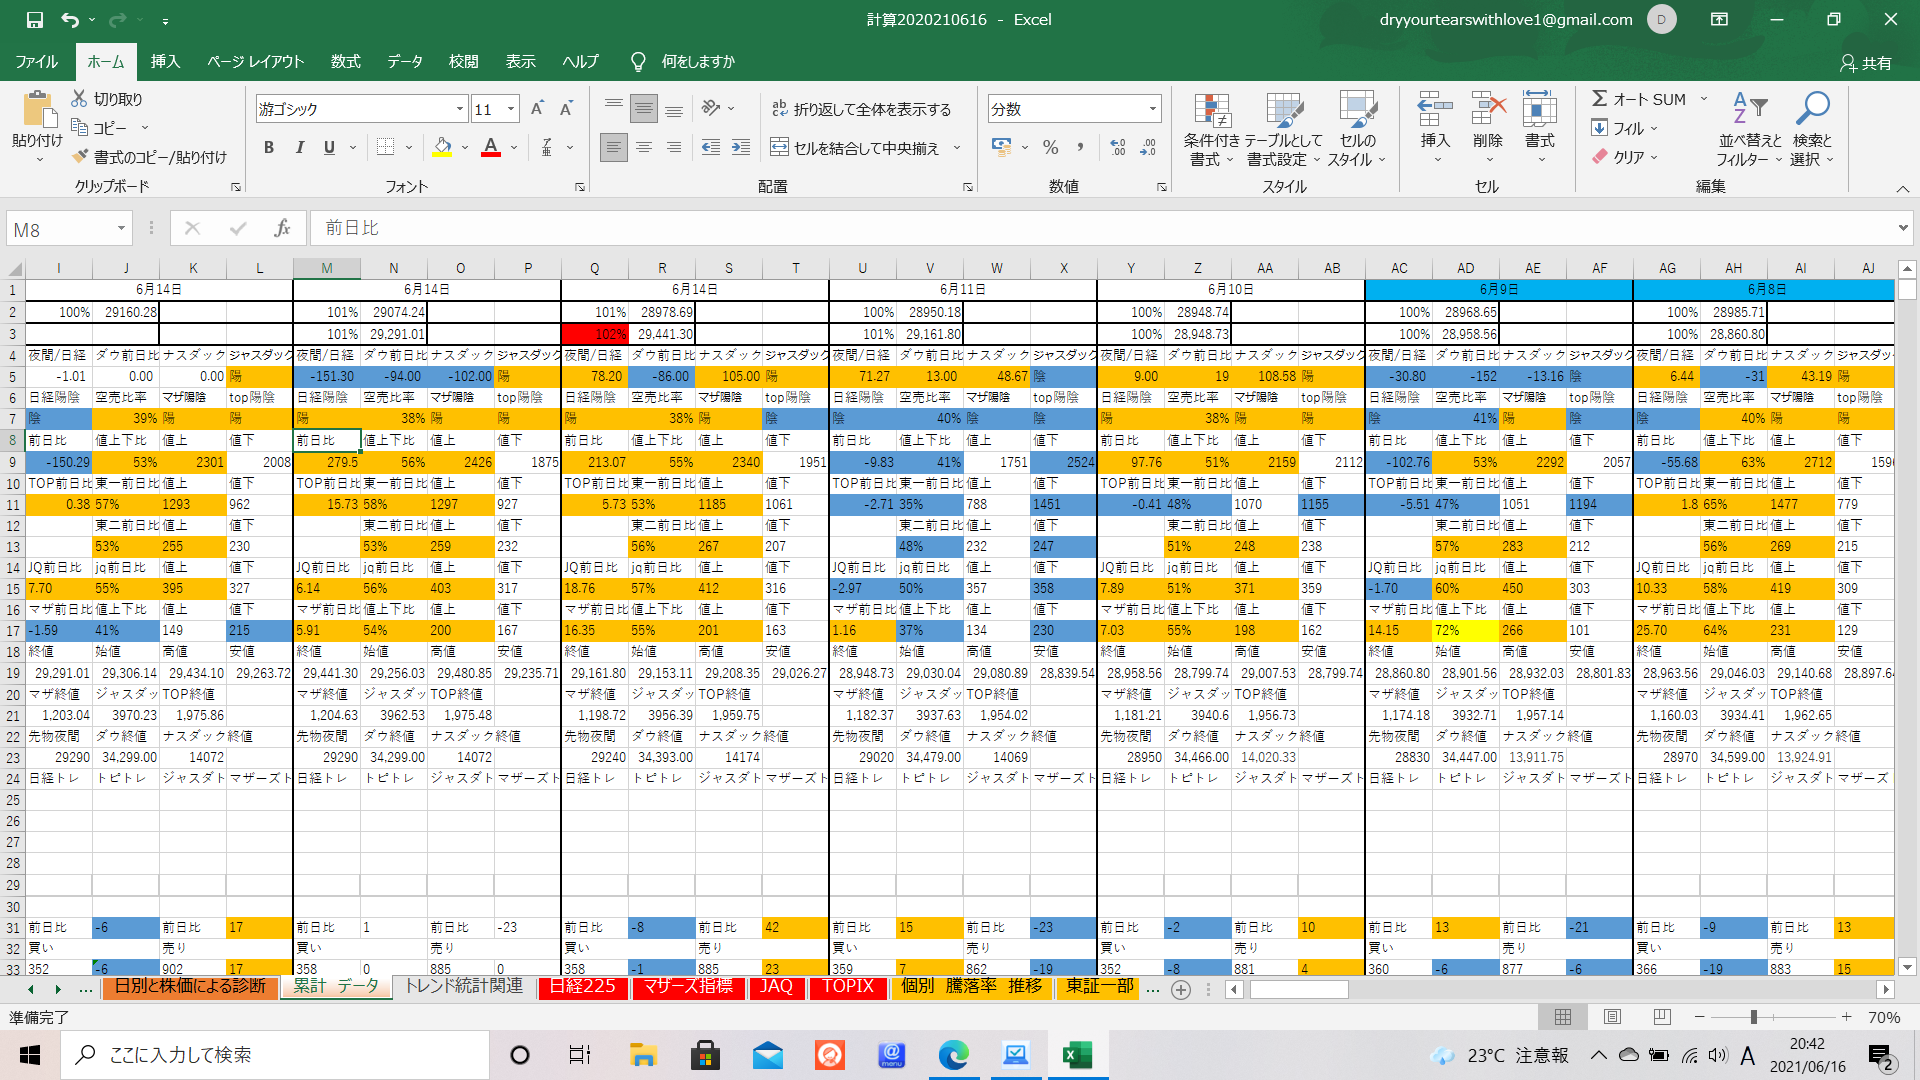Open the Microsoft Edge taskbar icon

pyautogui.click(x=953, y=1055)
